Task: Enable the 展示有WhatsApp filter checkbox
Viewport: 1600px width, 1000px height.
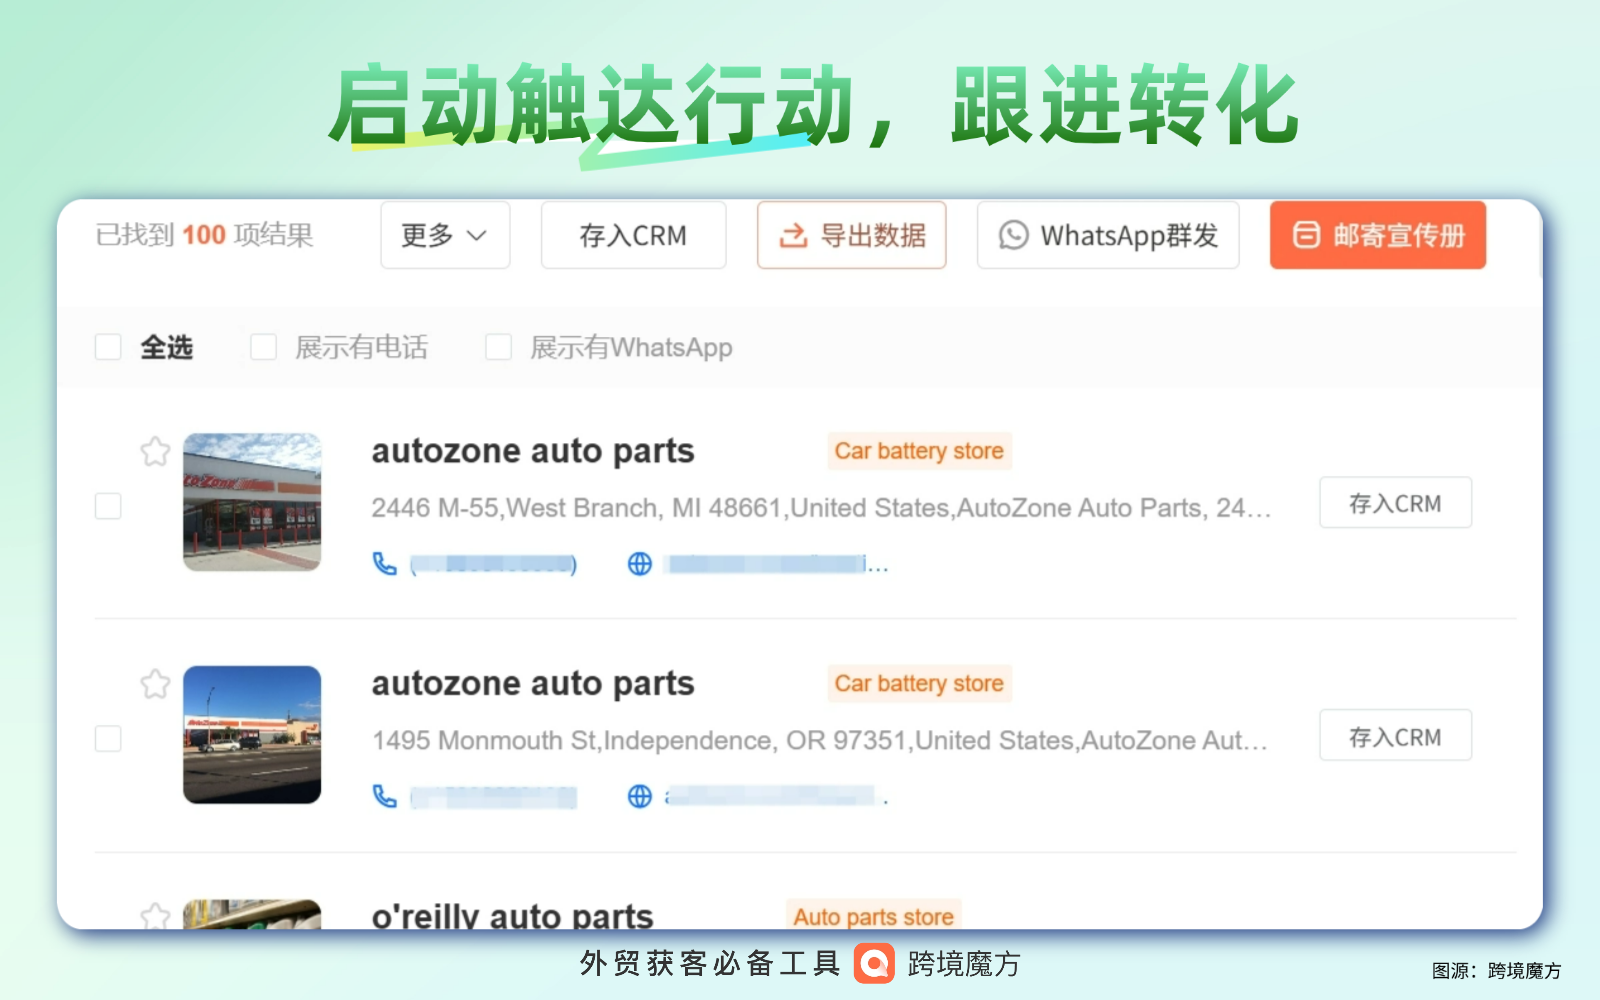Action: [498, 347]
